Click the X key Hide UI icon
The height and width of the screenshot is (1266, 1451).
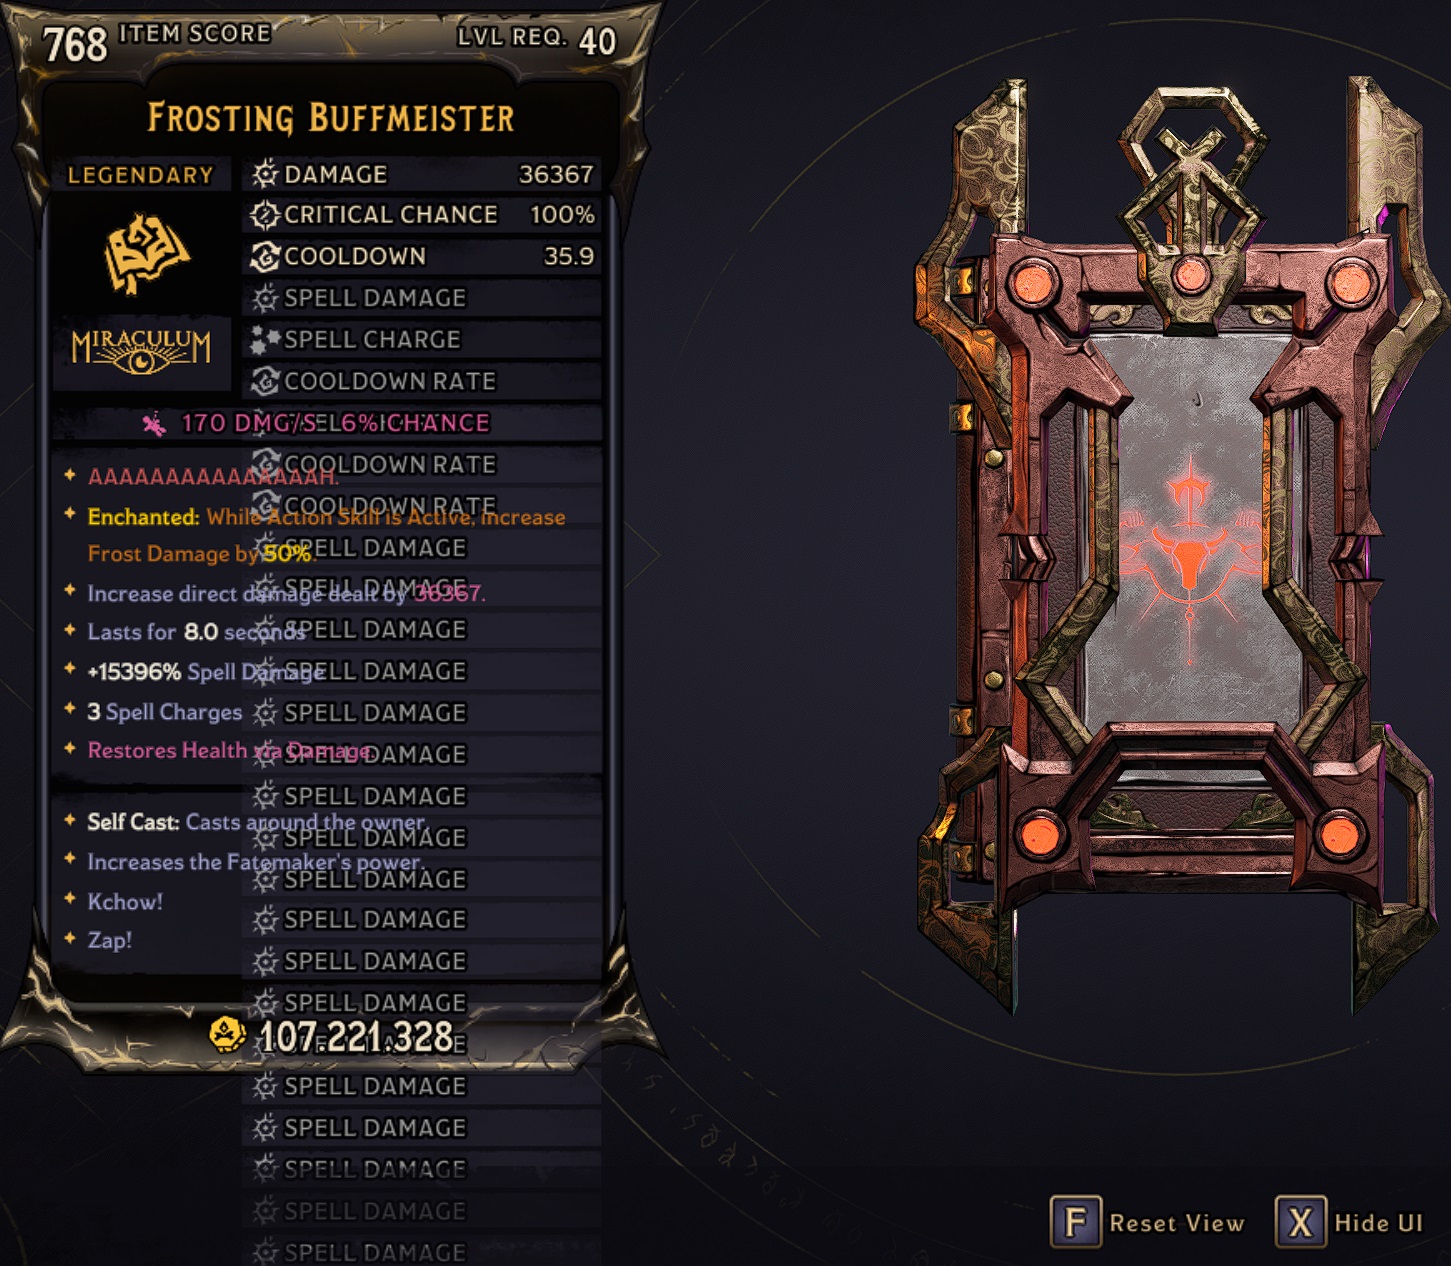tap(1300, 1222)
